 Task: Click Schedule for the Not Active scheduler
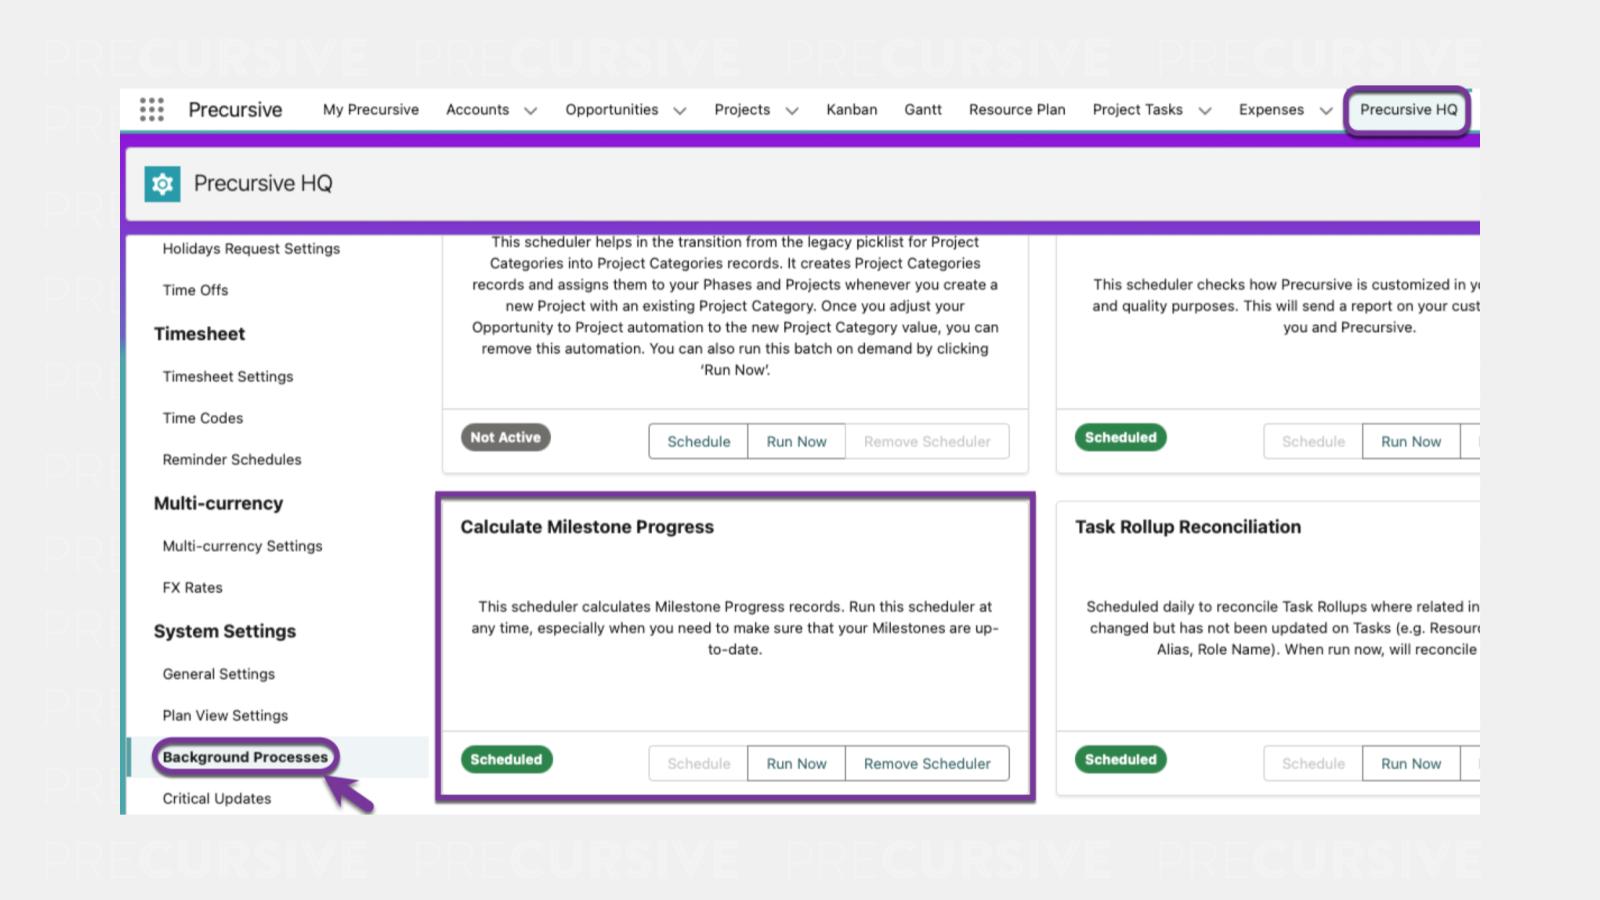pos(698,441)
